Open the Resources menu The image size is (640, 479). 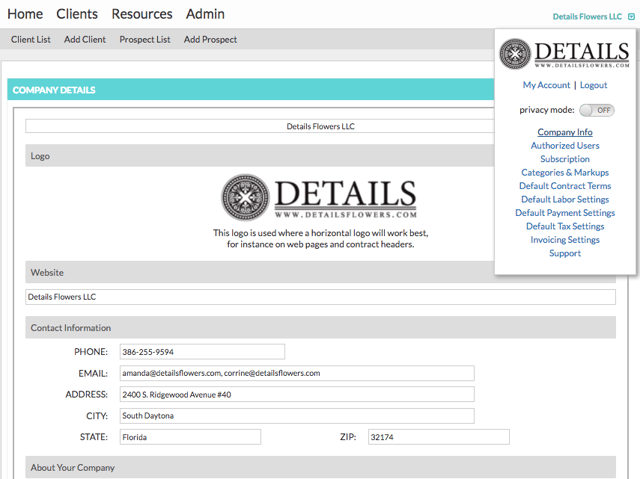click(x=142, y=14)
